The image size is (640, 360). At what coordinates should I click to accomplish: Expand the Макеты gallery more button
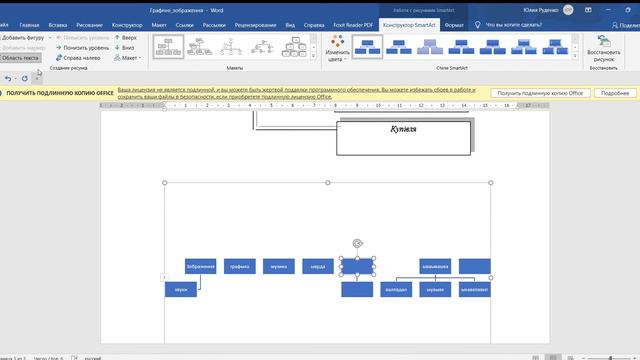pyautogui.click(x=313, y=56)
